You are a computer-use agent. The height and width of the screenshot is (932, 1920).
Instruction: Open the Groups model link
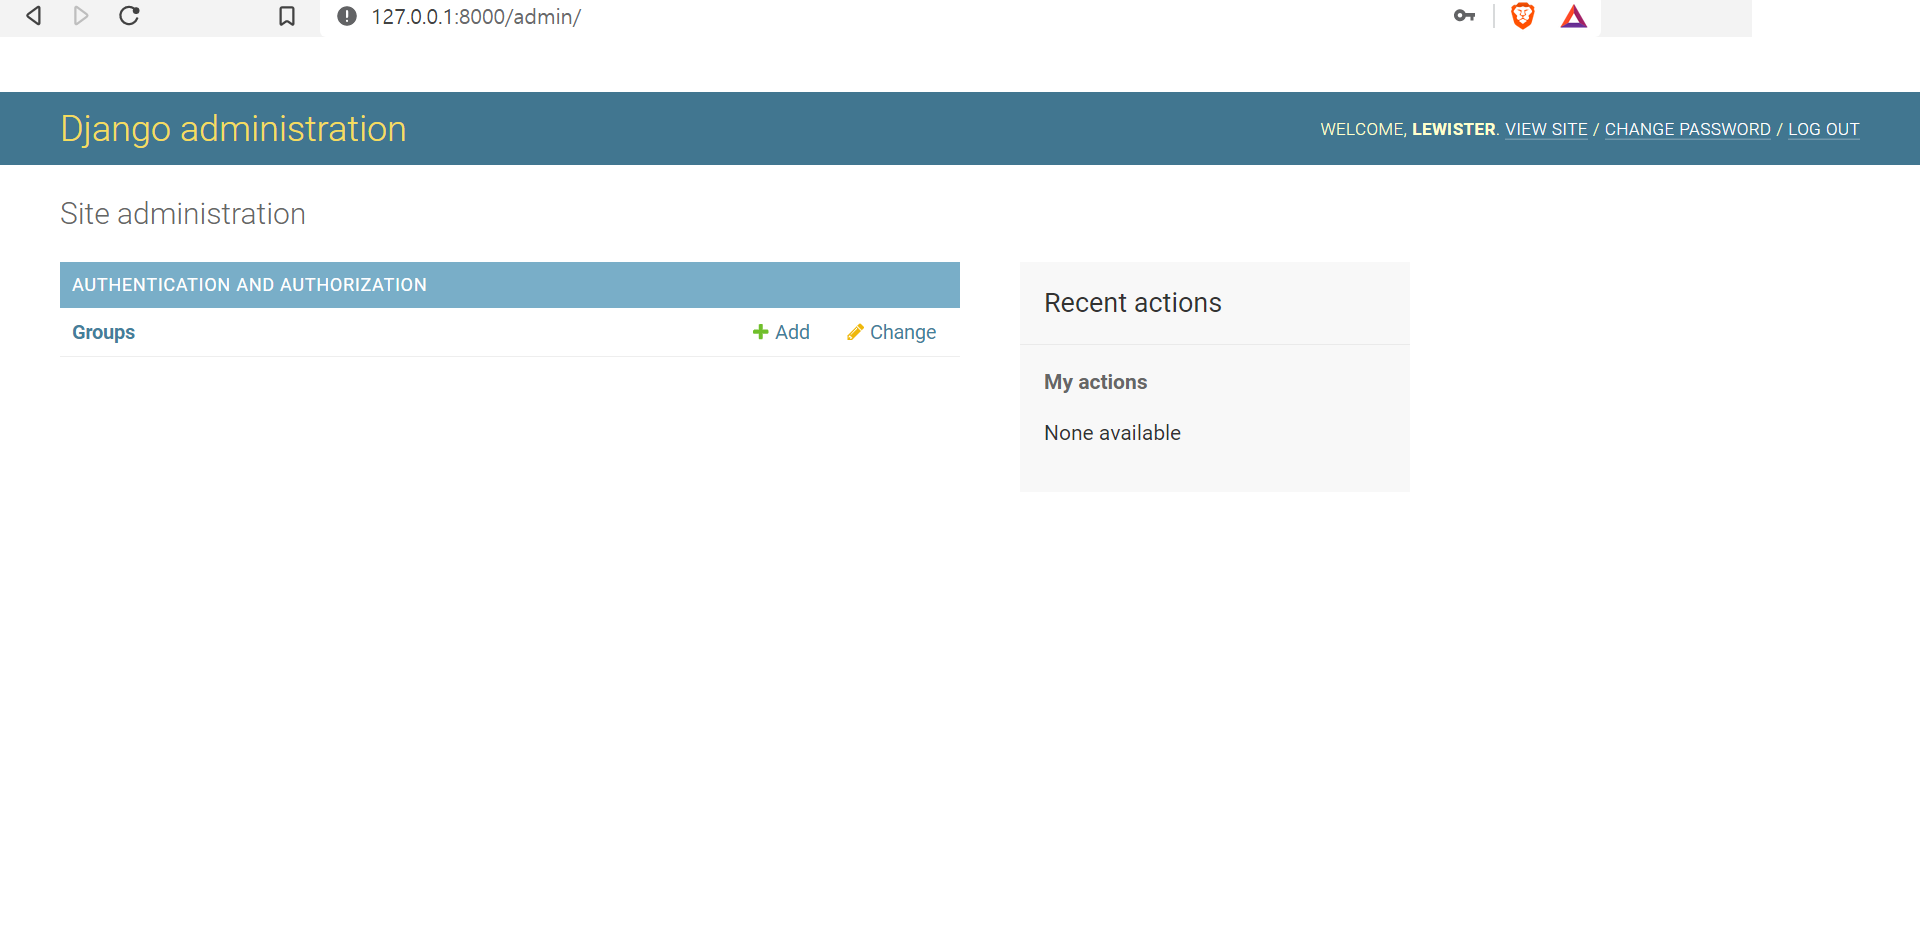click(103, 332)
